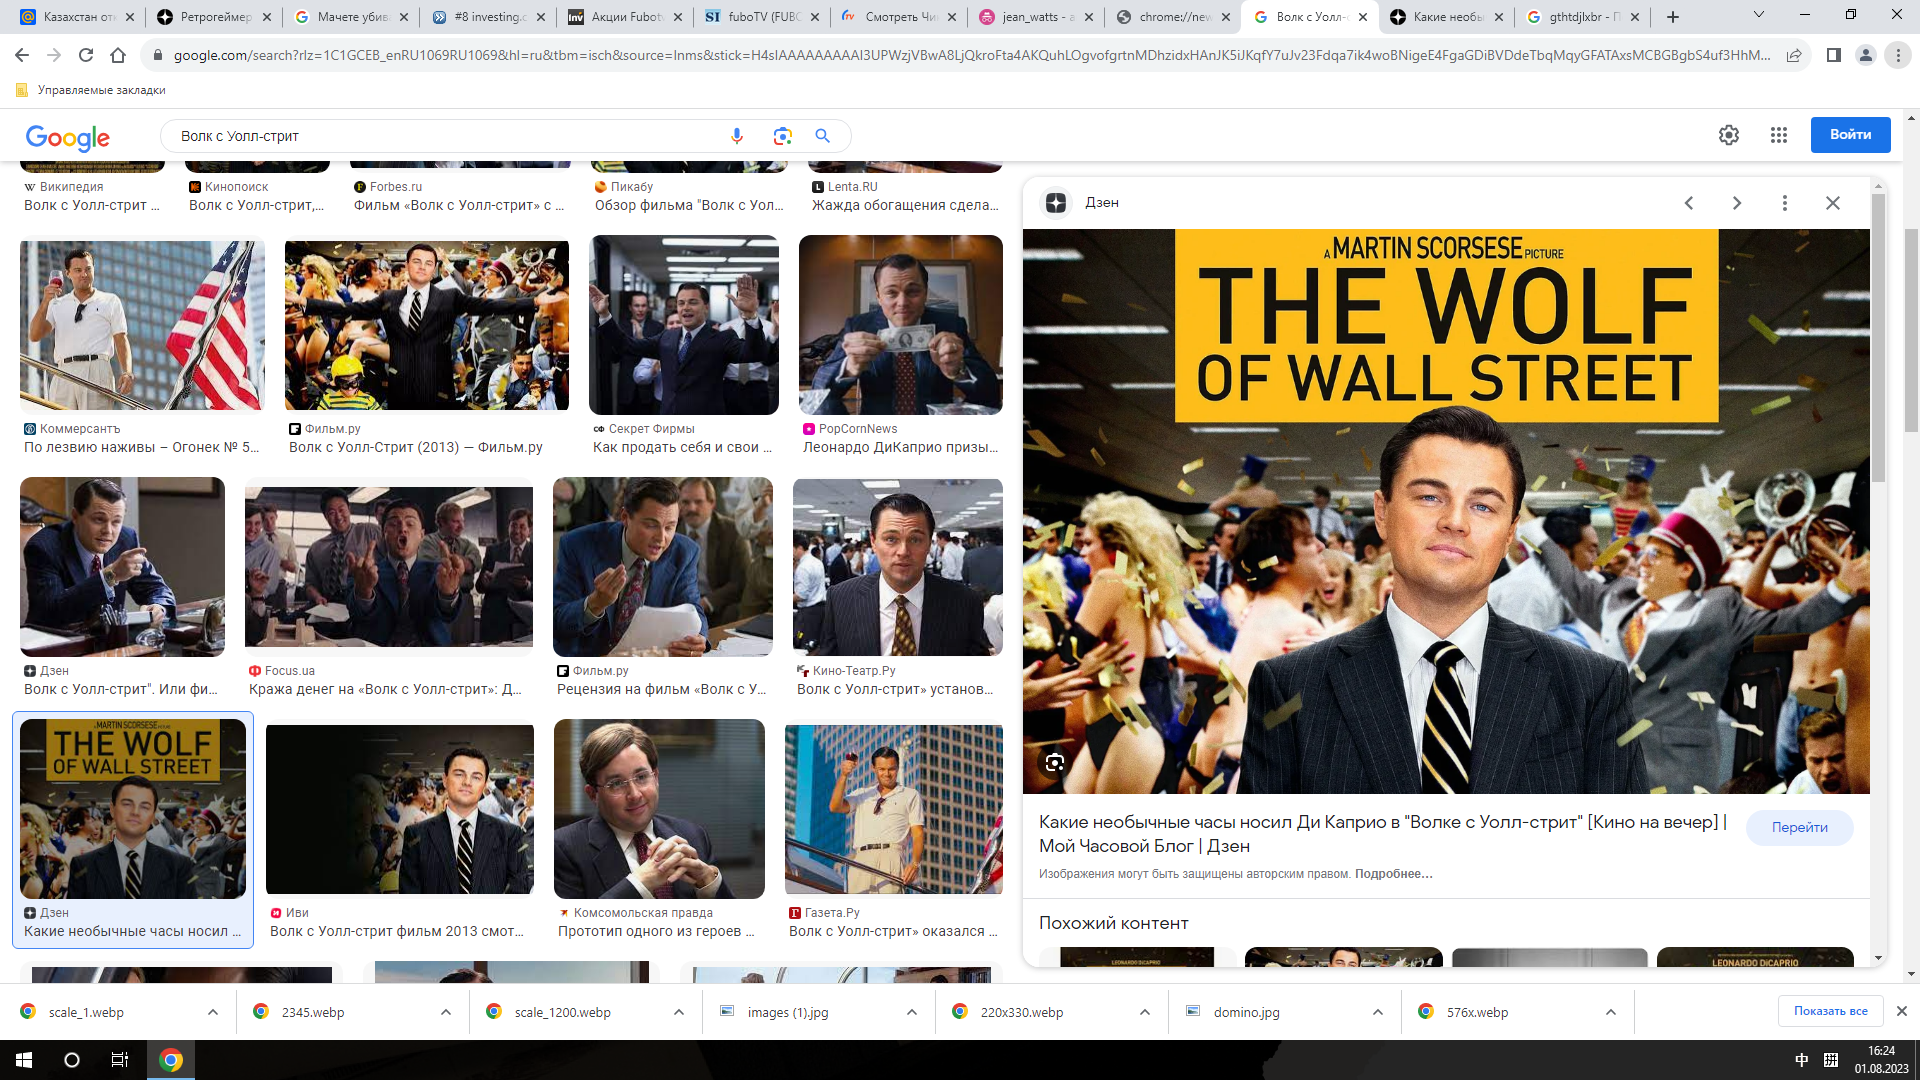
Task: Open the Подробнее copyright link
Action: click(x=1393, y=874)
